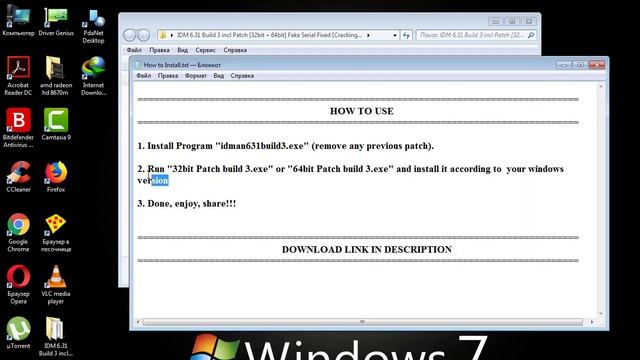The width and height of the screenshot is (640, 360).
Task: Close the Explorer window
Action: pos(529,21)
